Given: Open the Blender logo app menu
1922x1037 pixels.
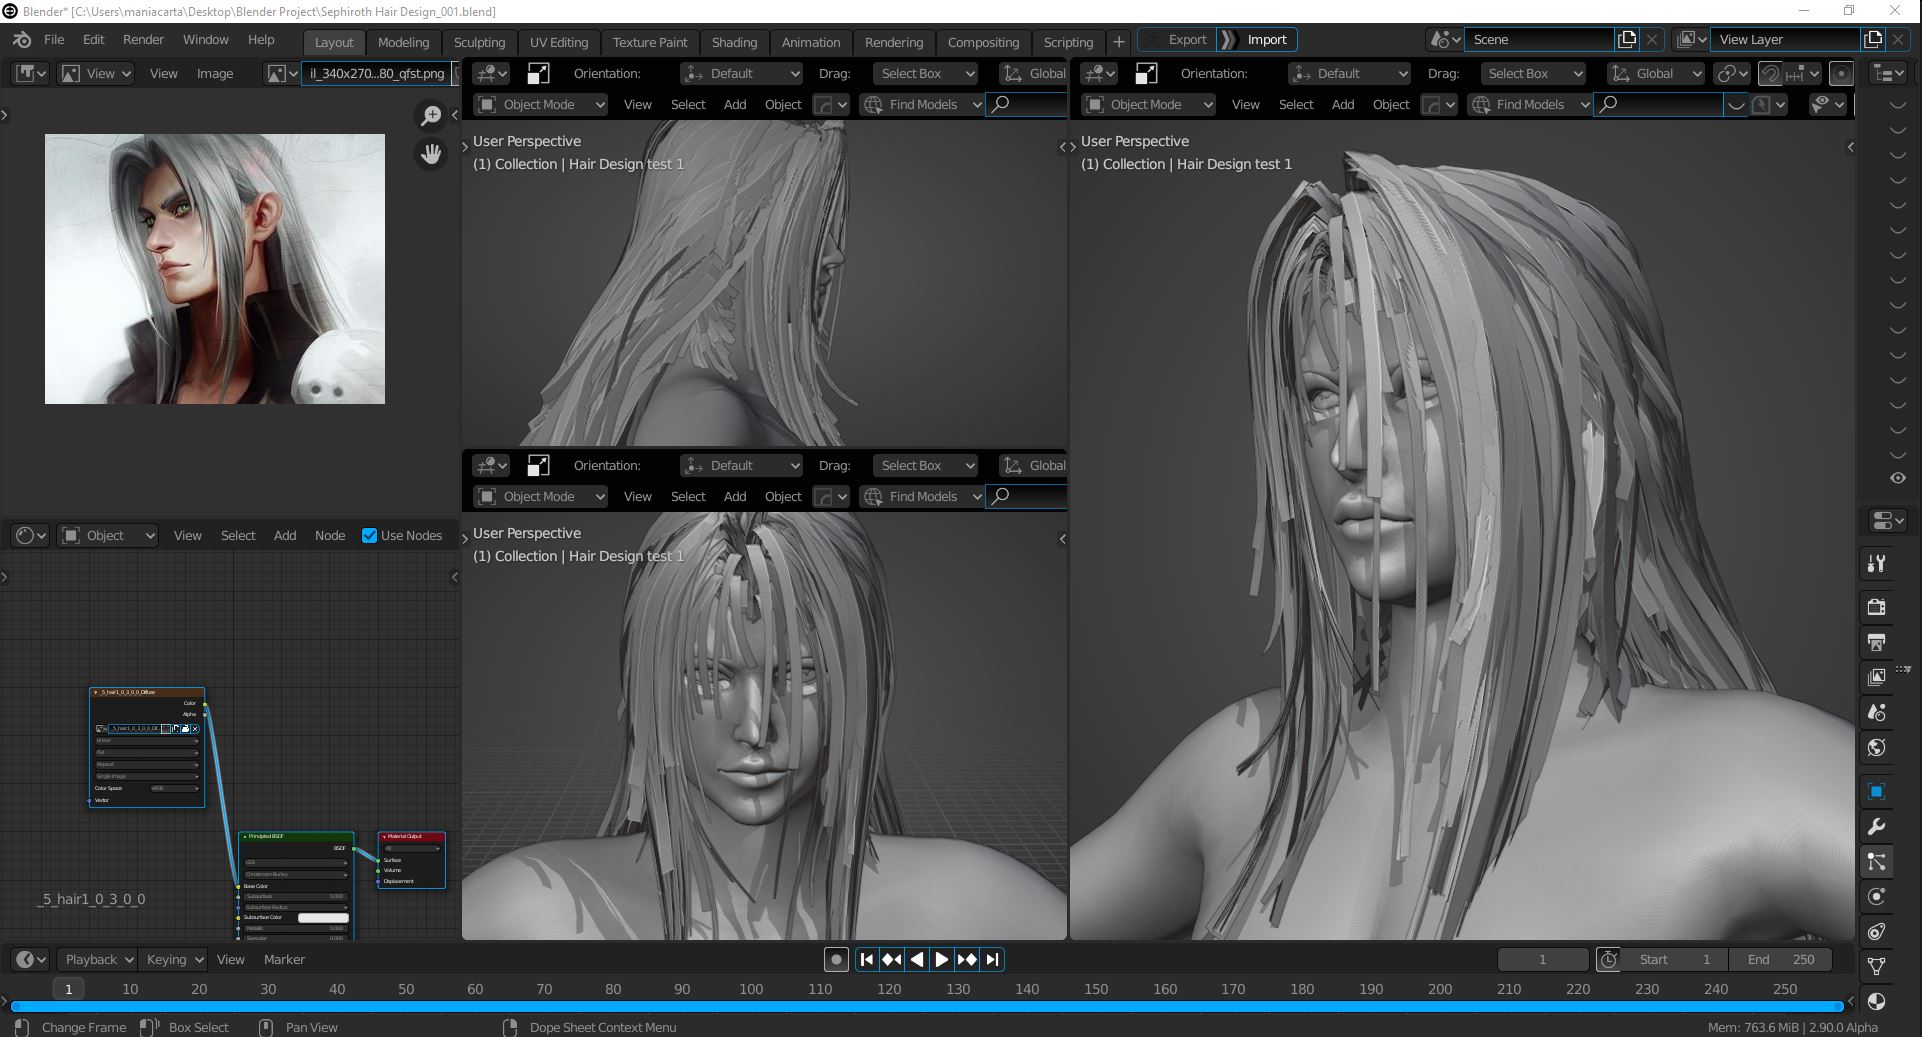Looking at the screenshot, I should click(22, 40).
